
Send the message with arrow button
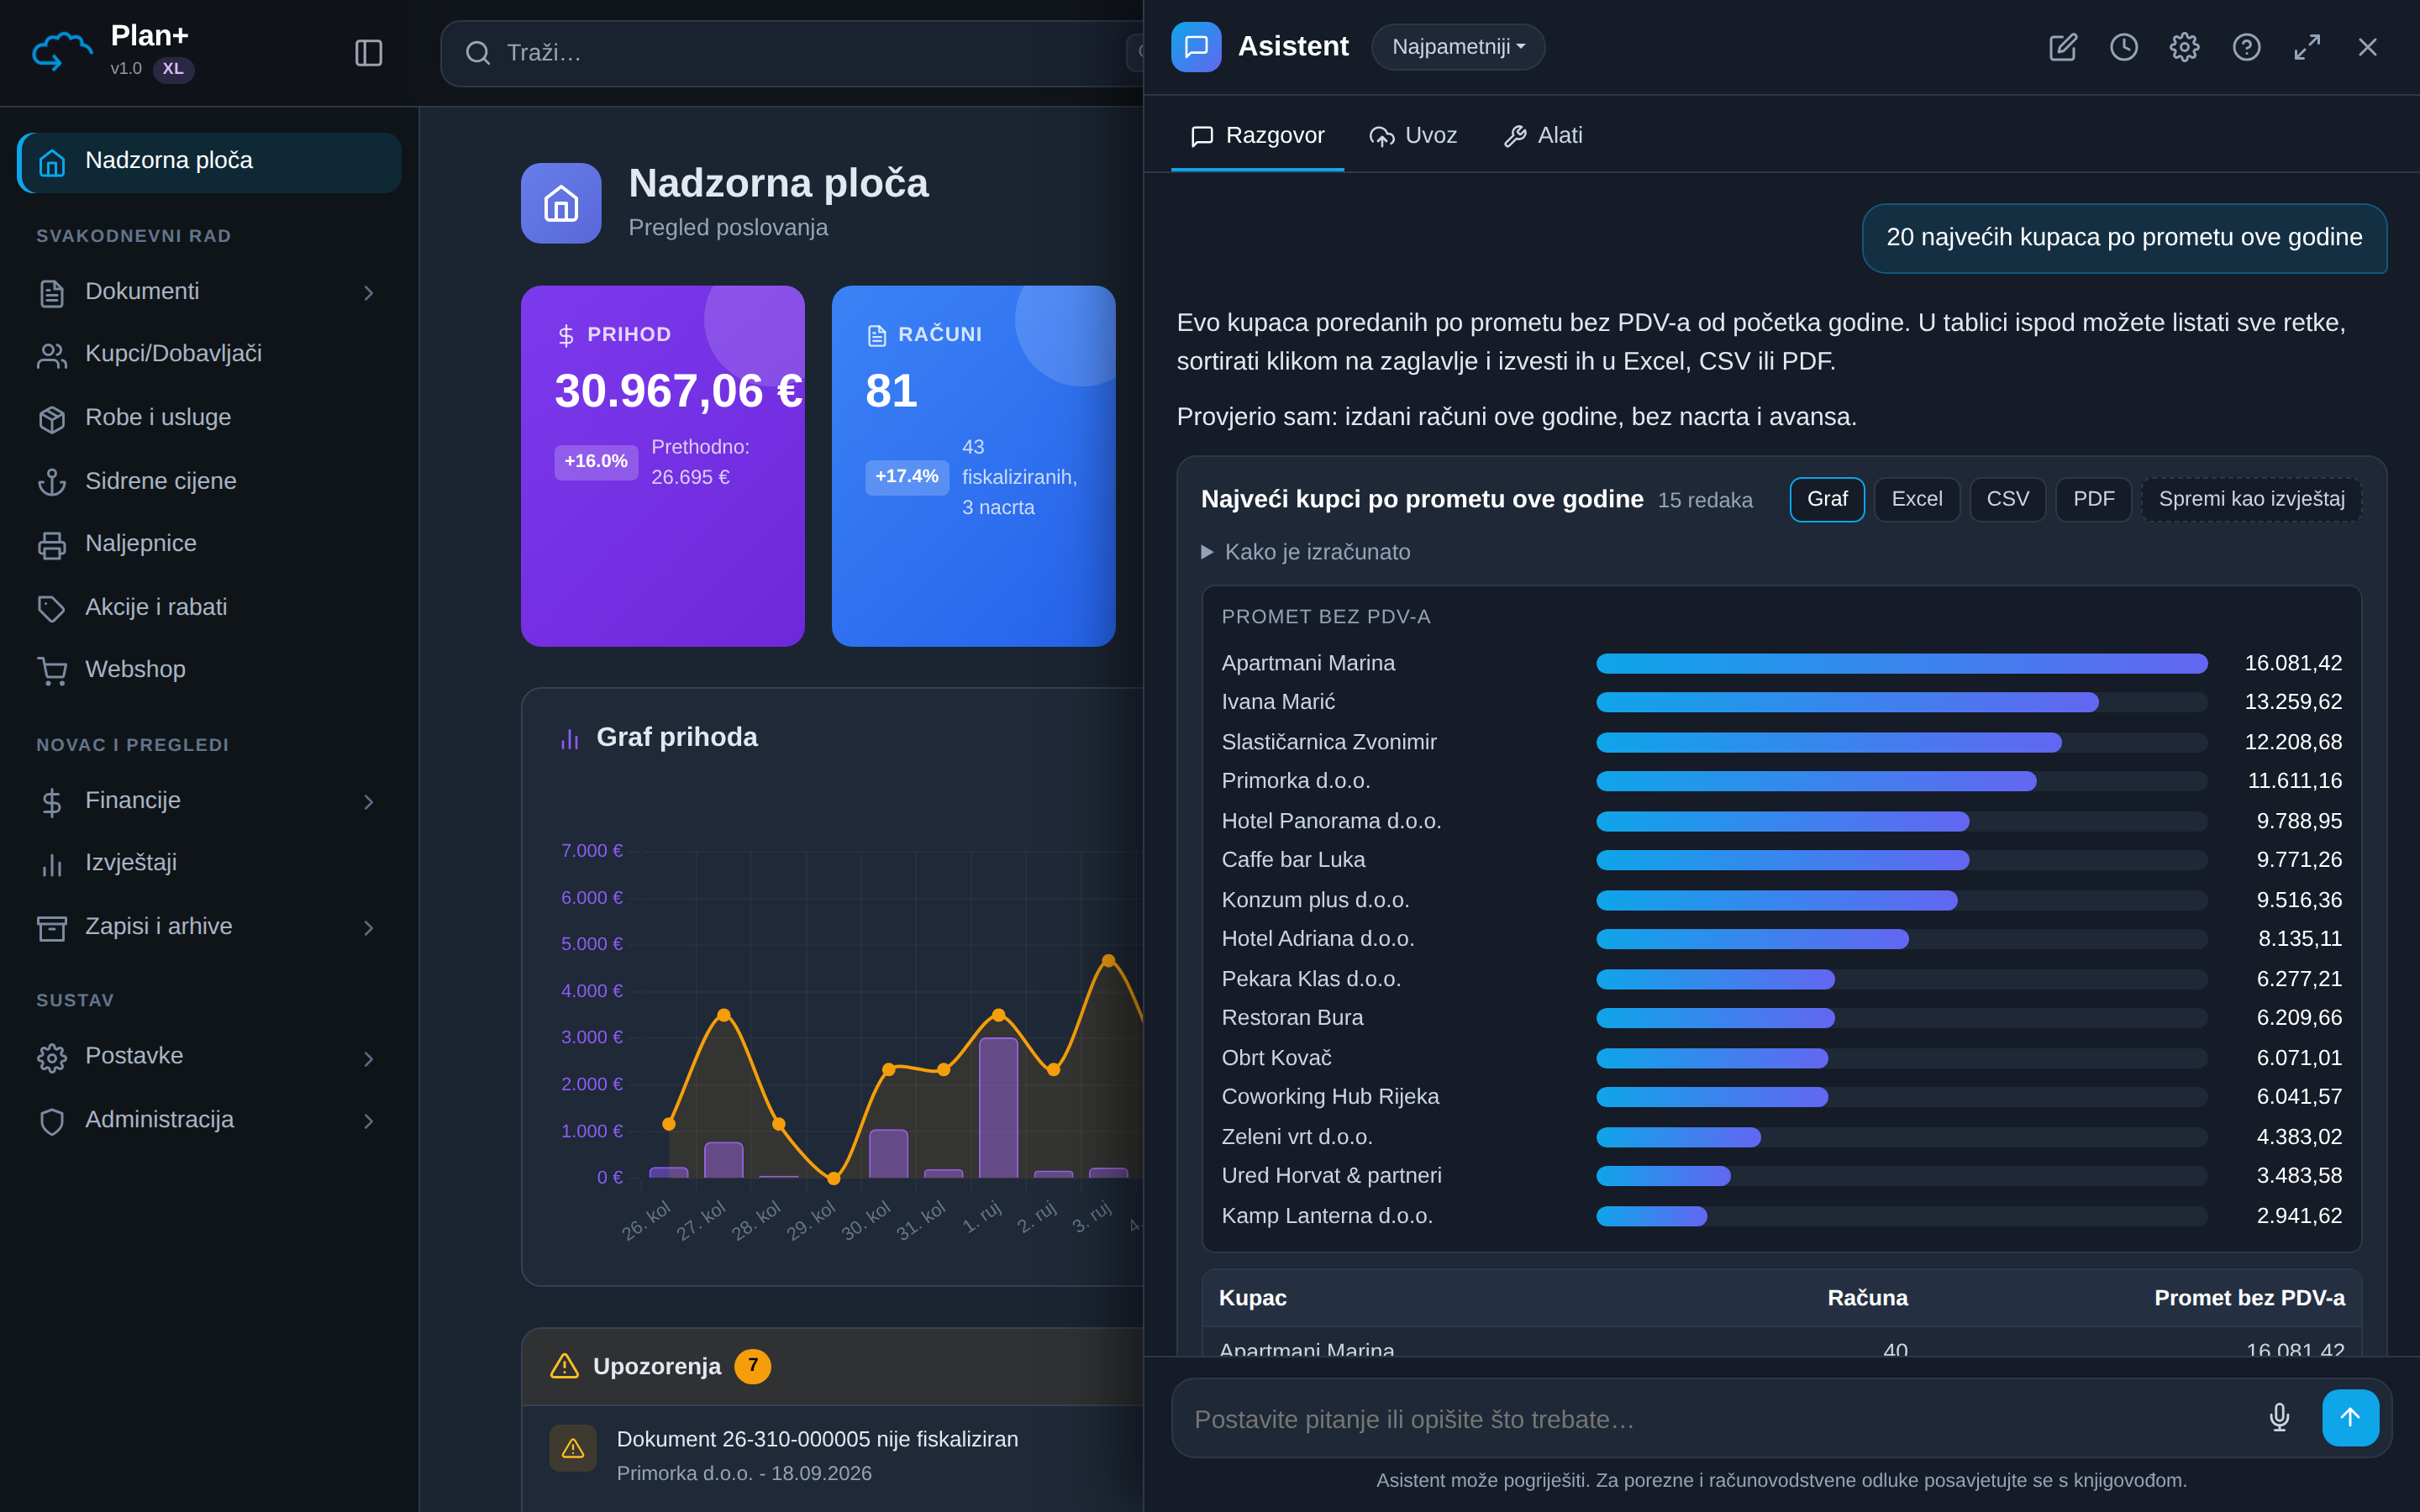[2350, 1417]
